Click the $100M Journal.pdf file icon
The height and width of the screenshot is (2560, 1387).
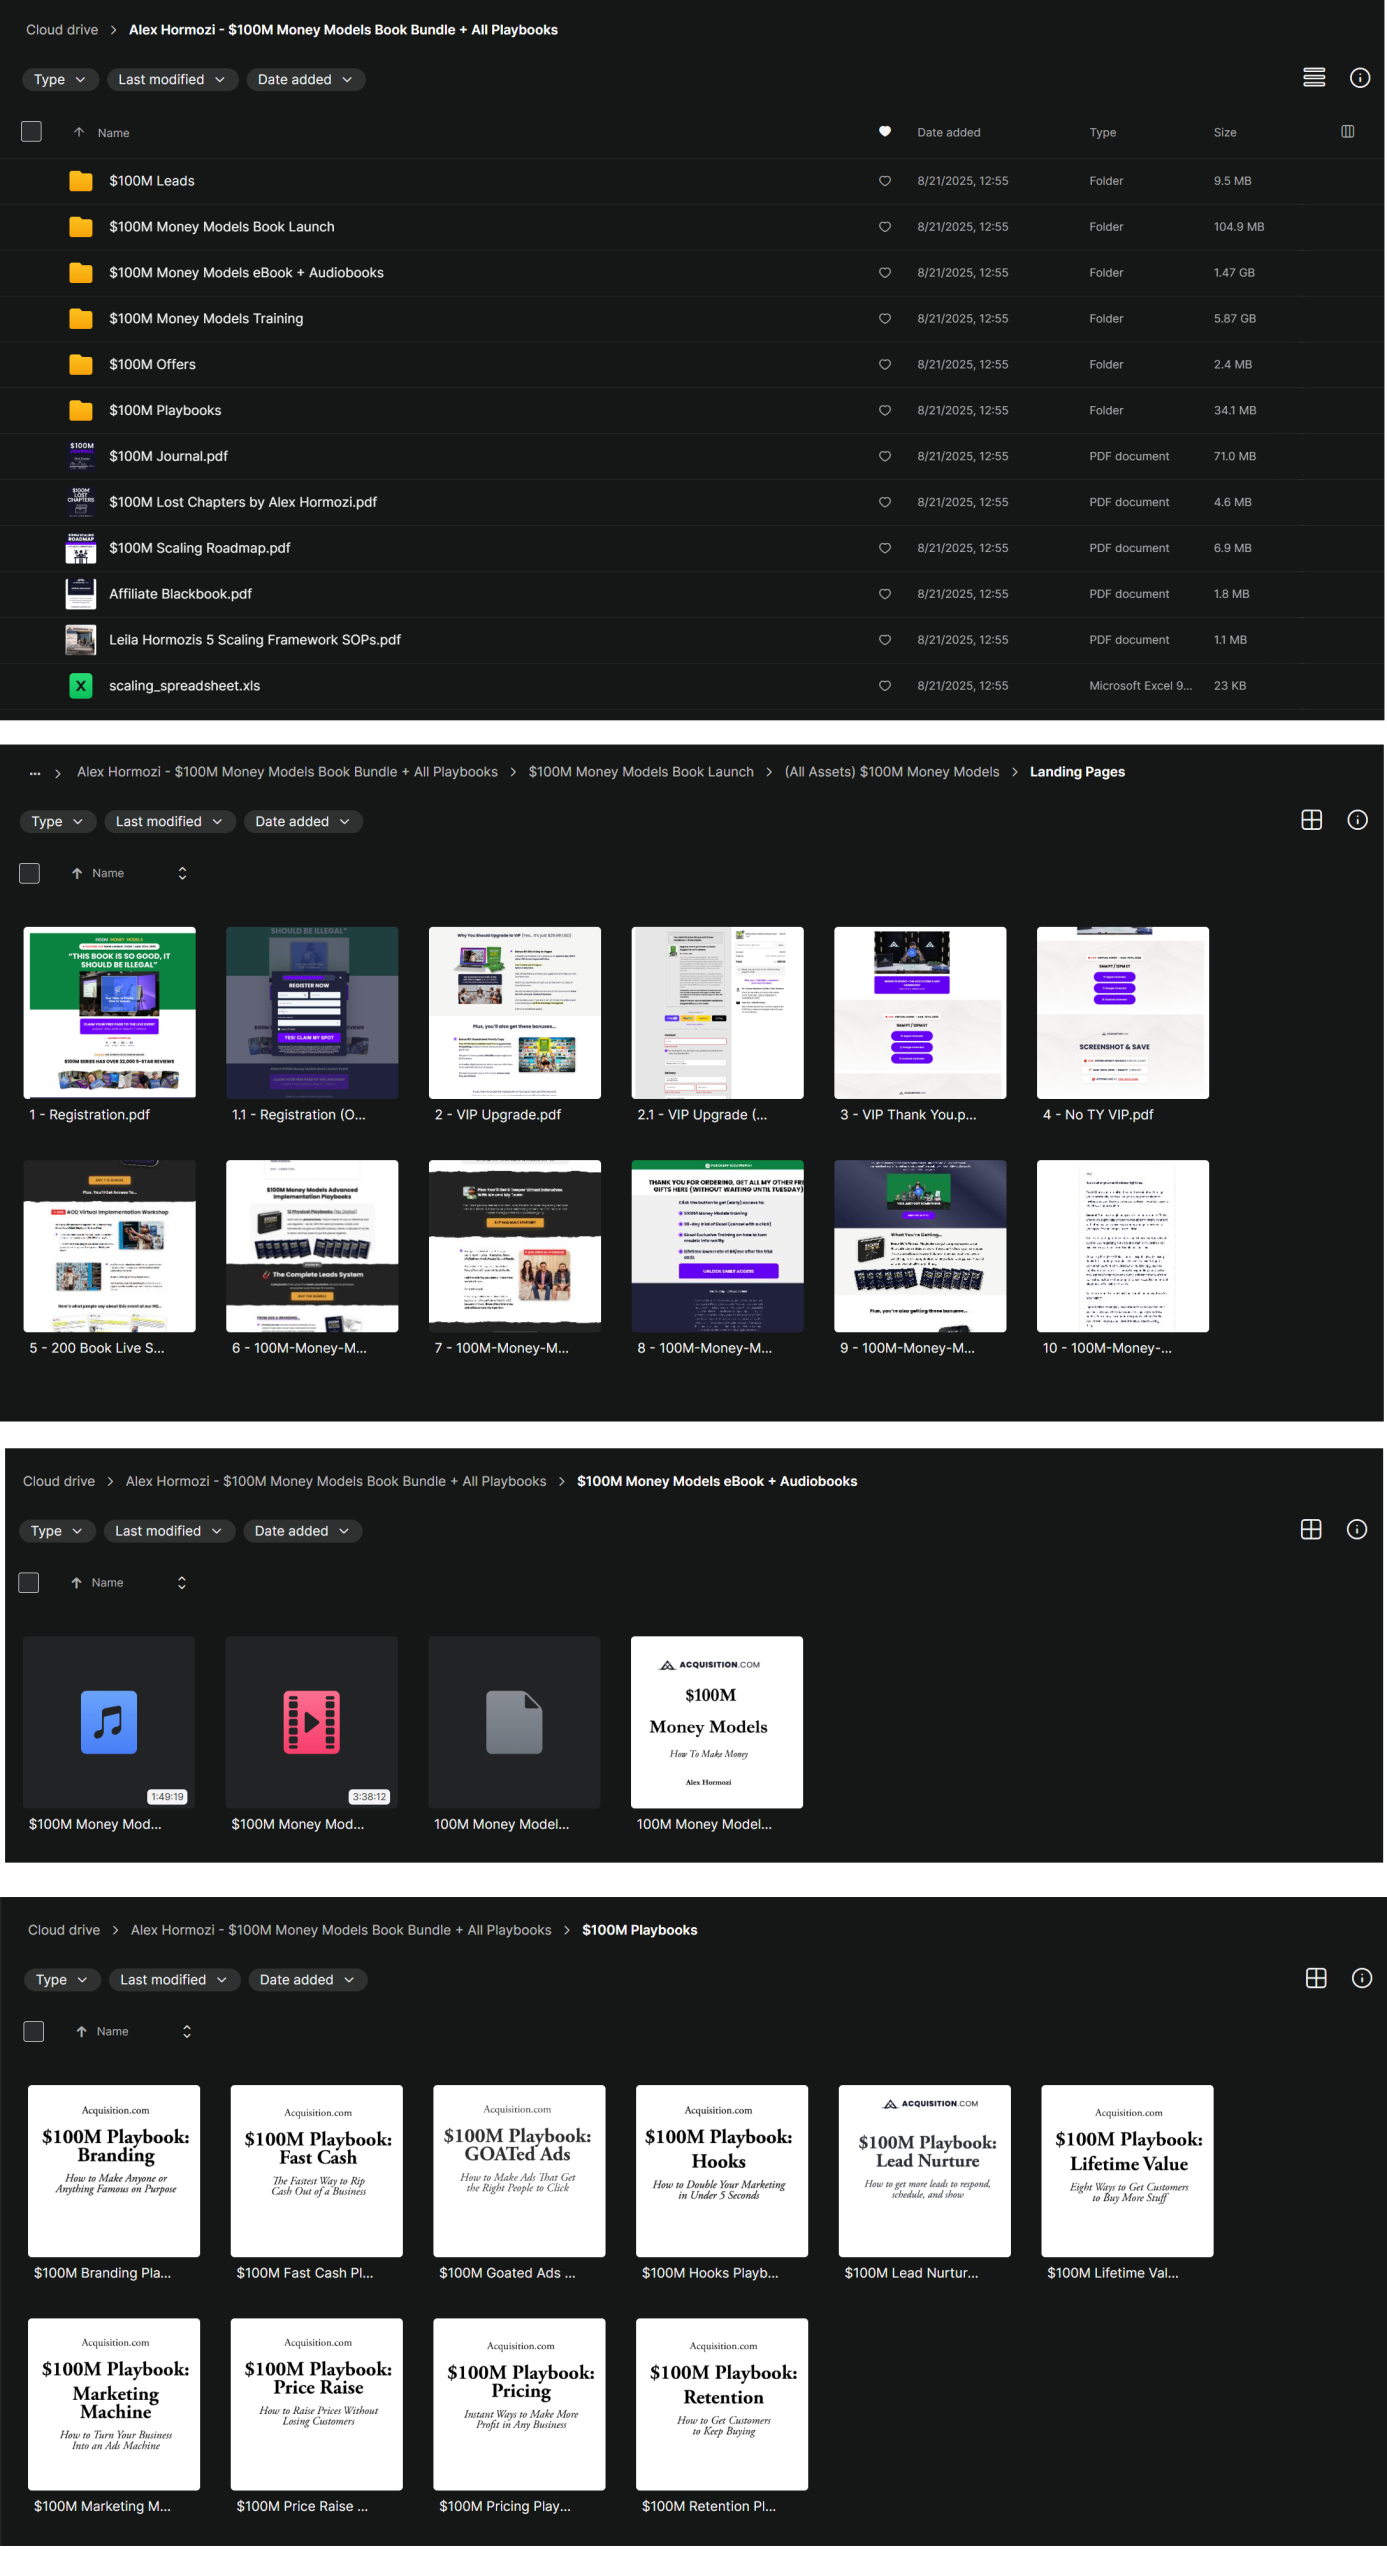pos(81,456)
